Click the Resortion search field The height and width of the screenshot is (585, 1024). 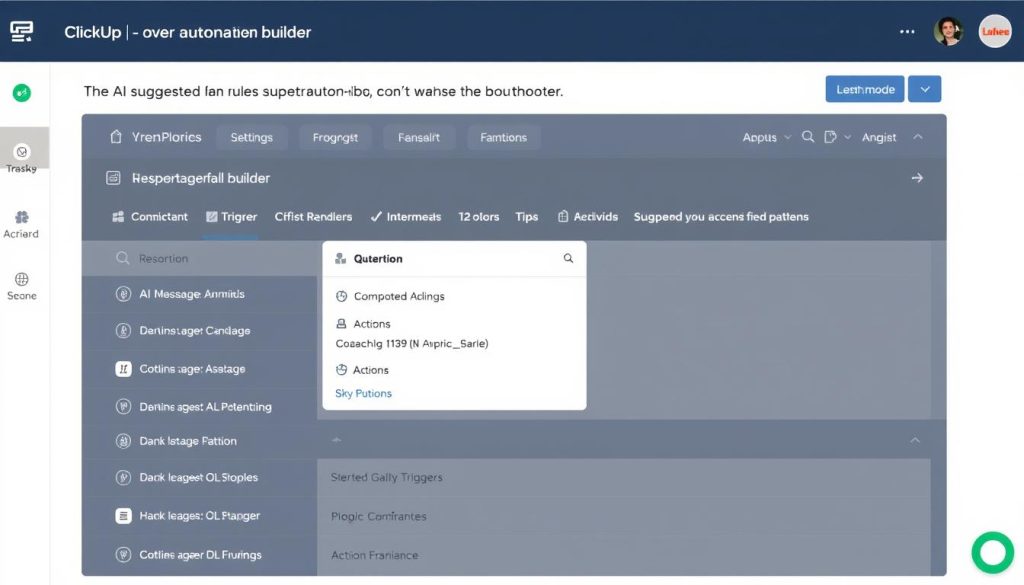(200, 258)
